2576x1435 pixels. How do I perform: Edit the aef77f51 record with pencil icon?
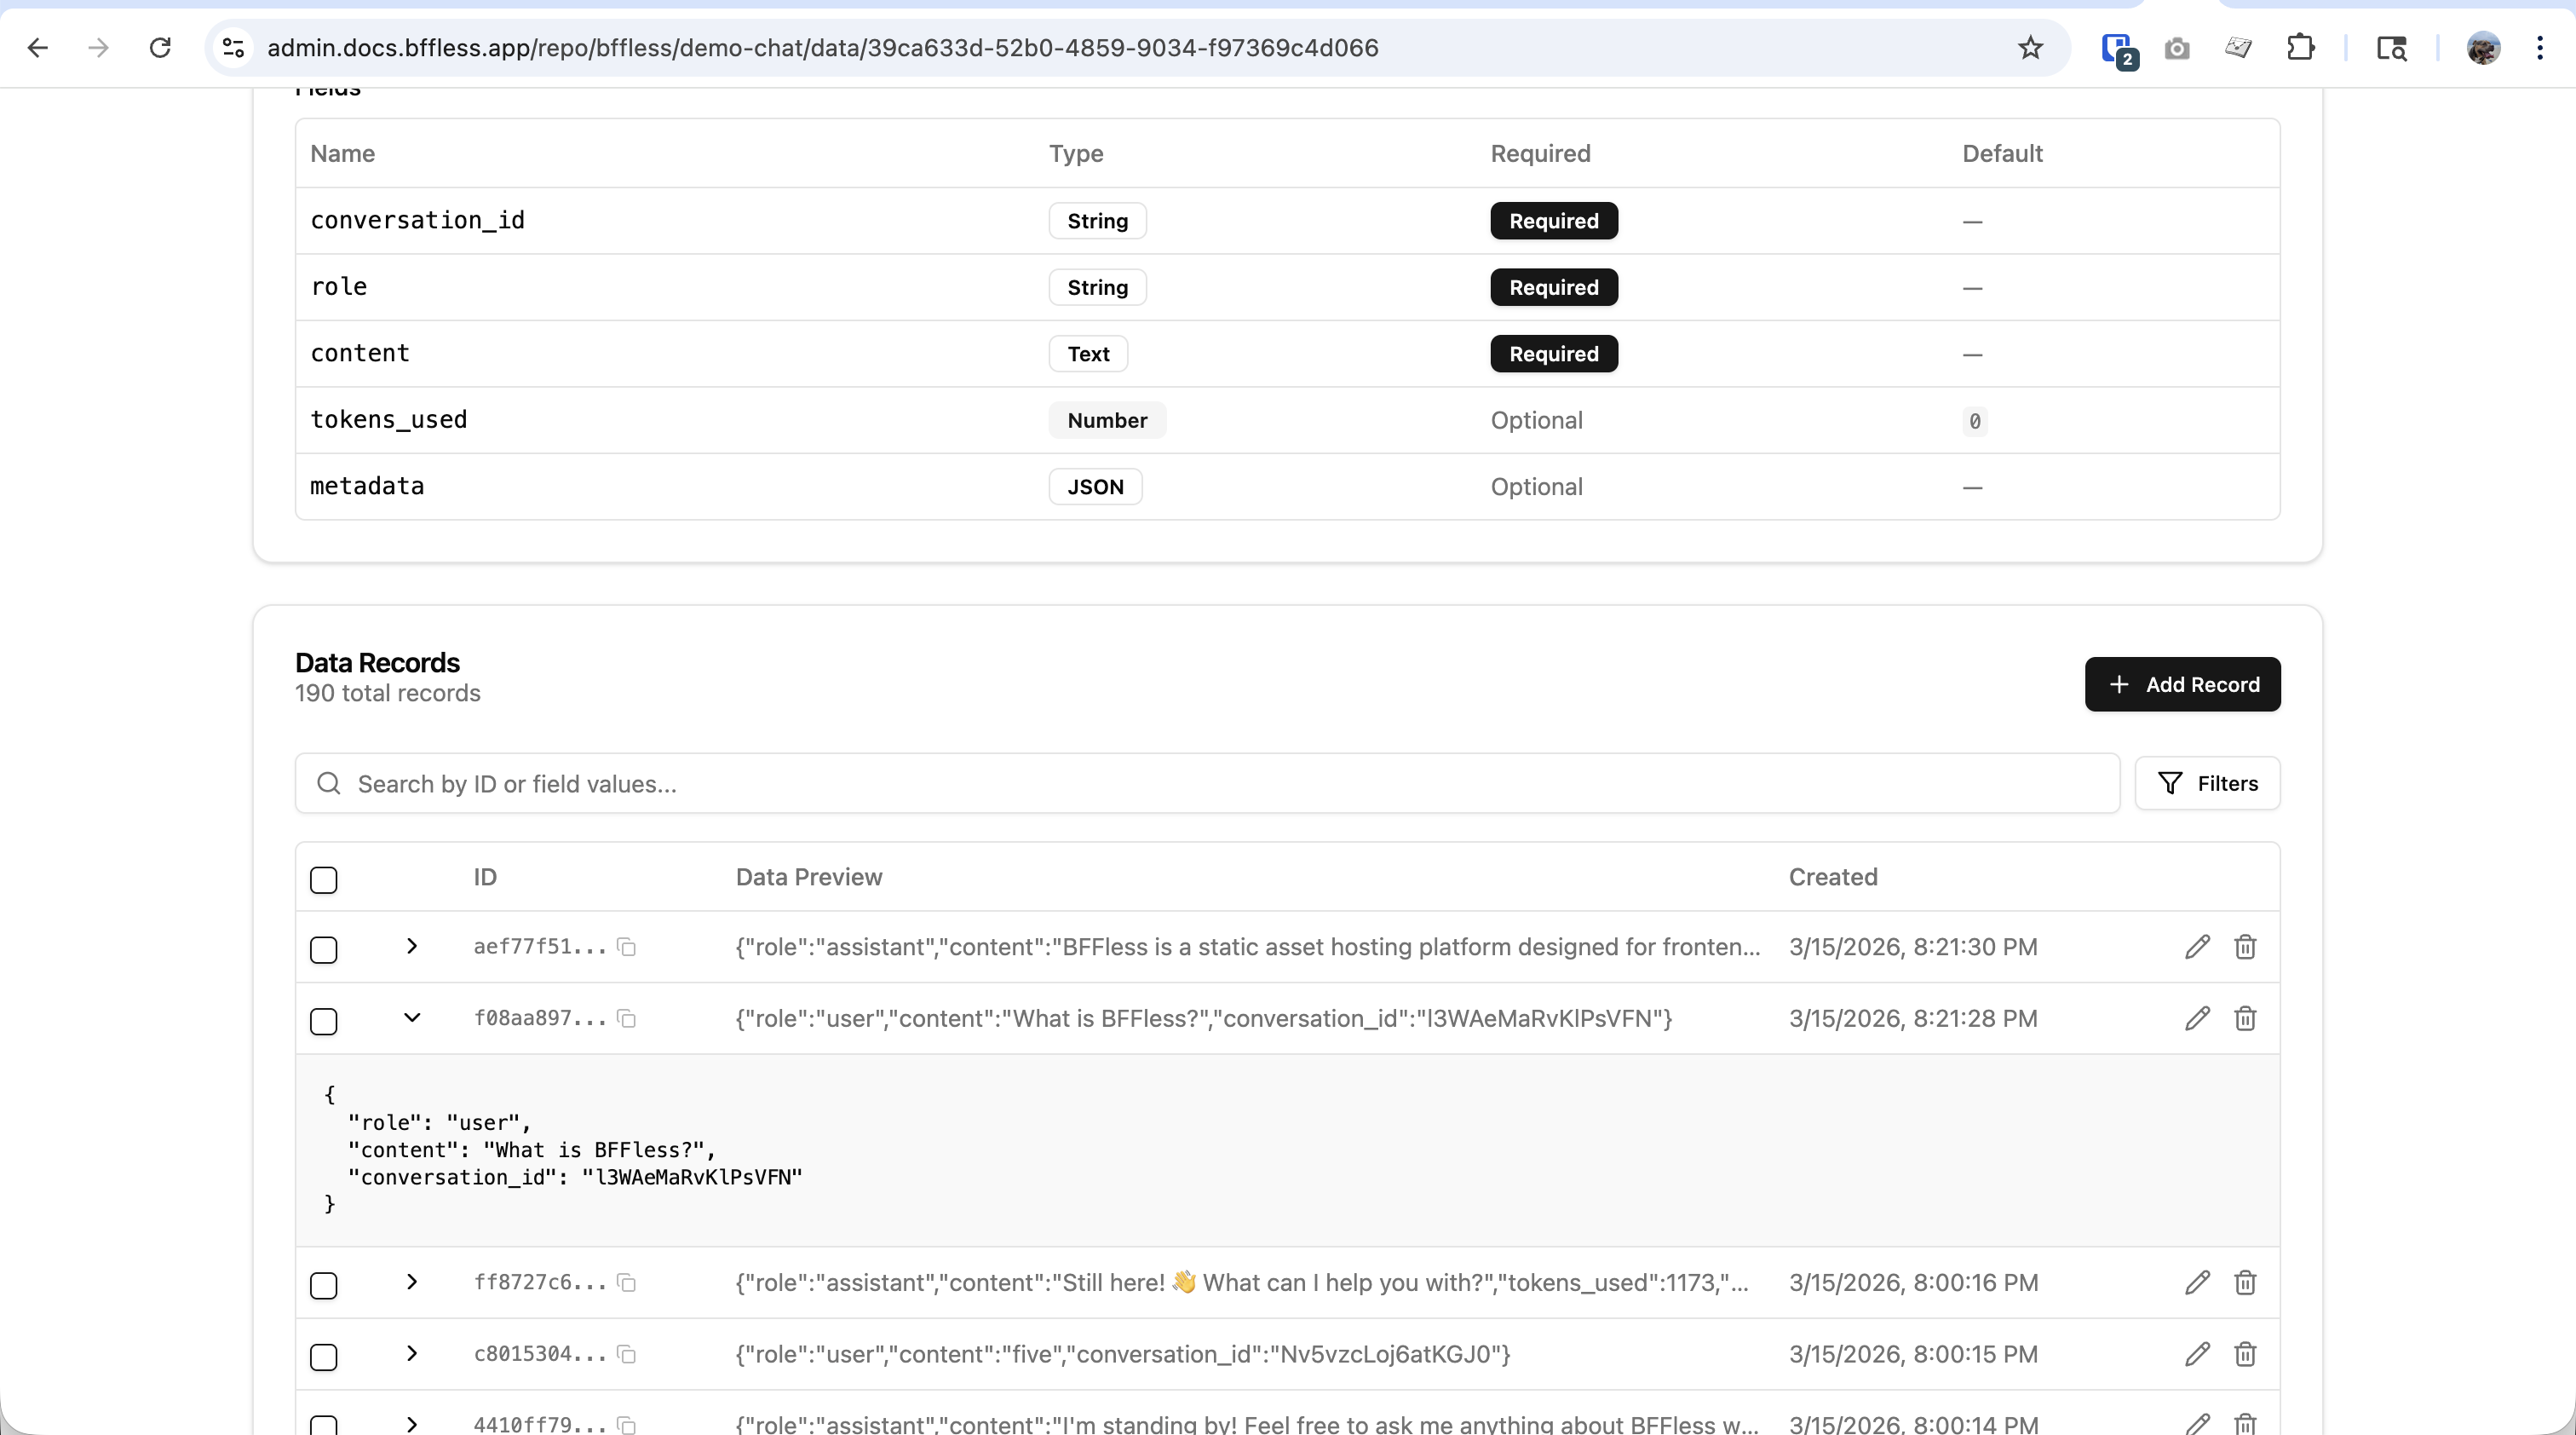click(2196, 946)
